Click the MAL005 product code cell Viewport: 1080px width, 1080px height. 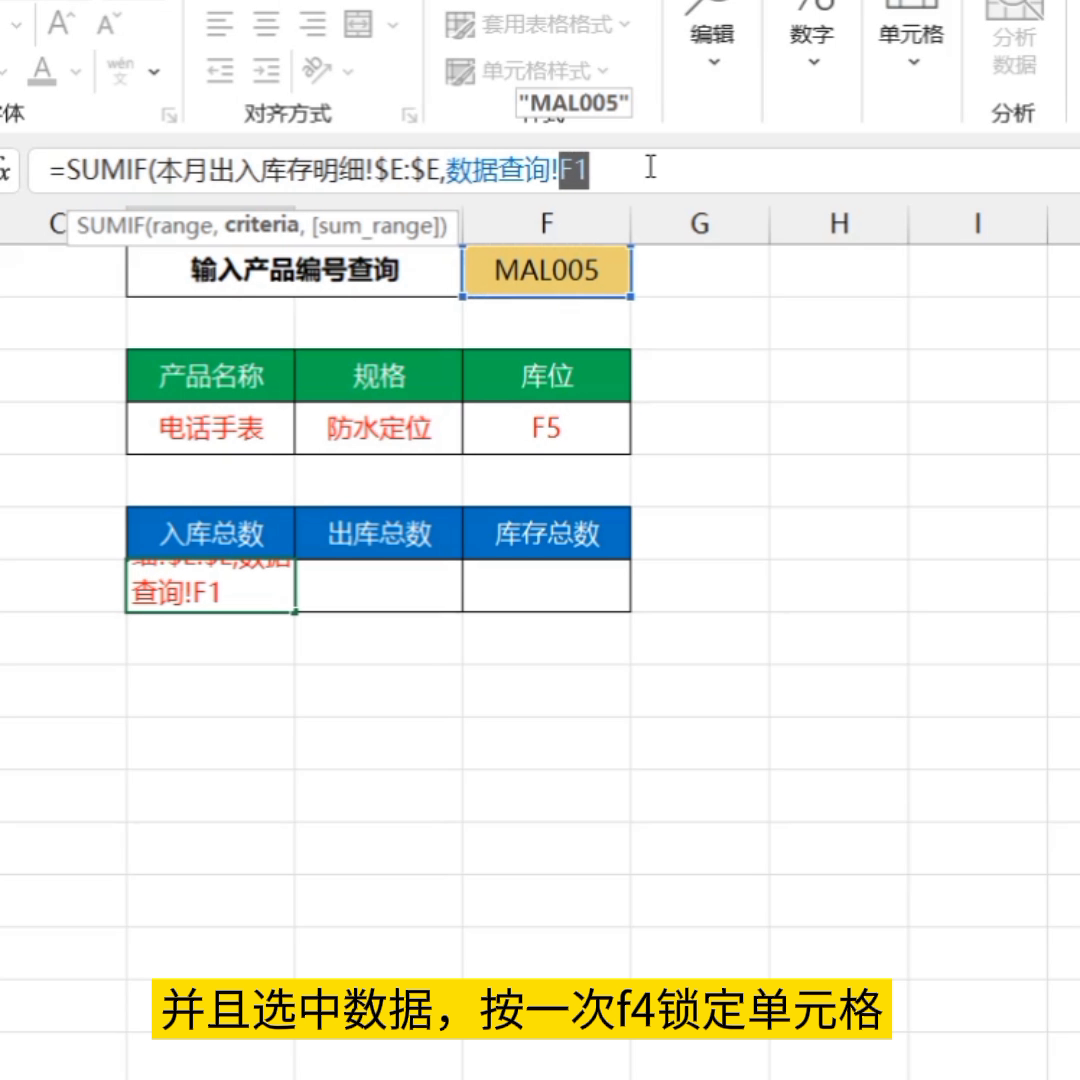tap(547, 271)
